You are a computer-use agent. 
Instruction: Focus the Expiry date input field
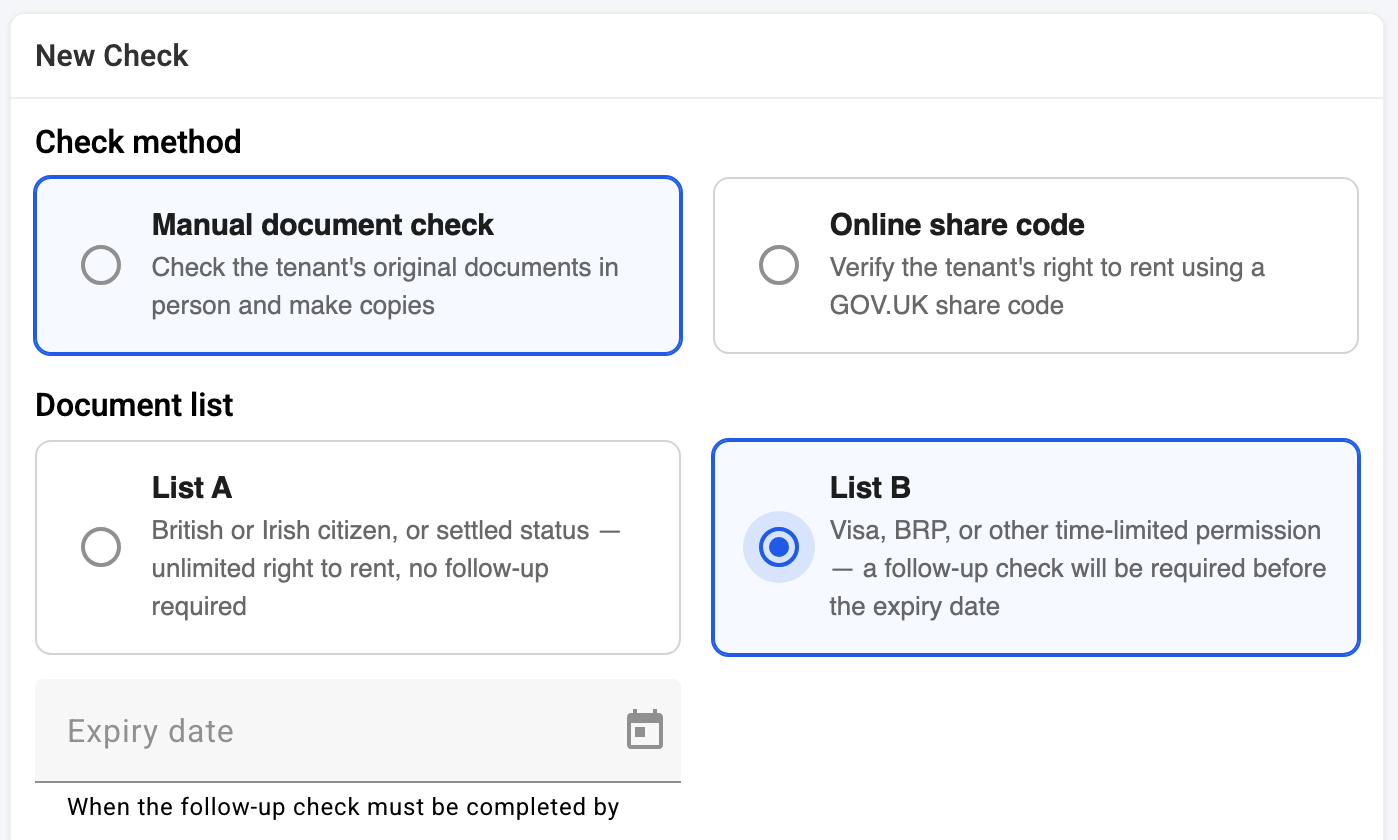(358, 731)
